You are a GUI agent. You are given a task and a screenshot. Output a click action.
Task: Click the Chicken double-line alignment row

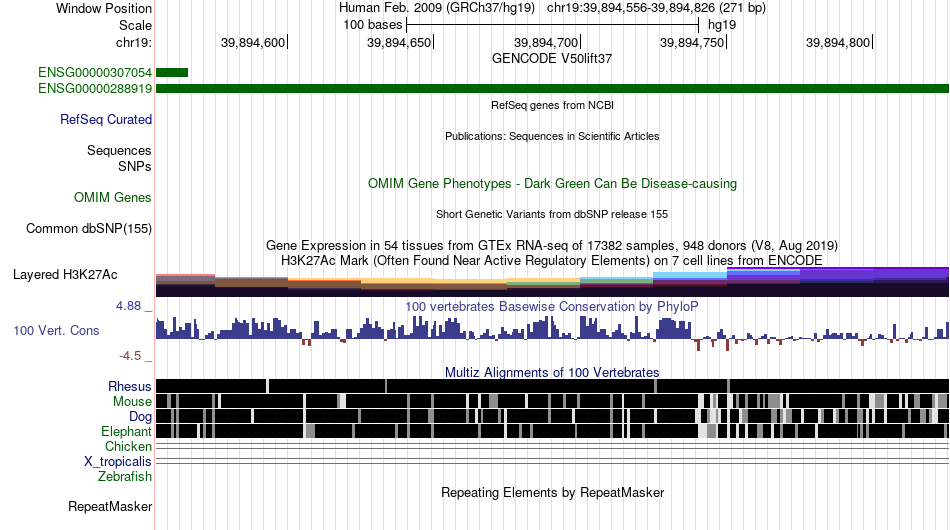click(x=553, y=446)
